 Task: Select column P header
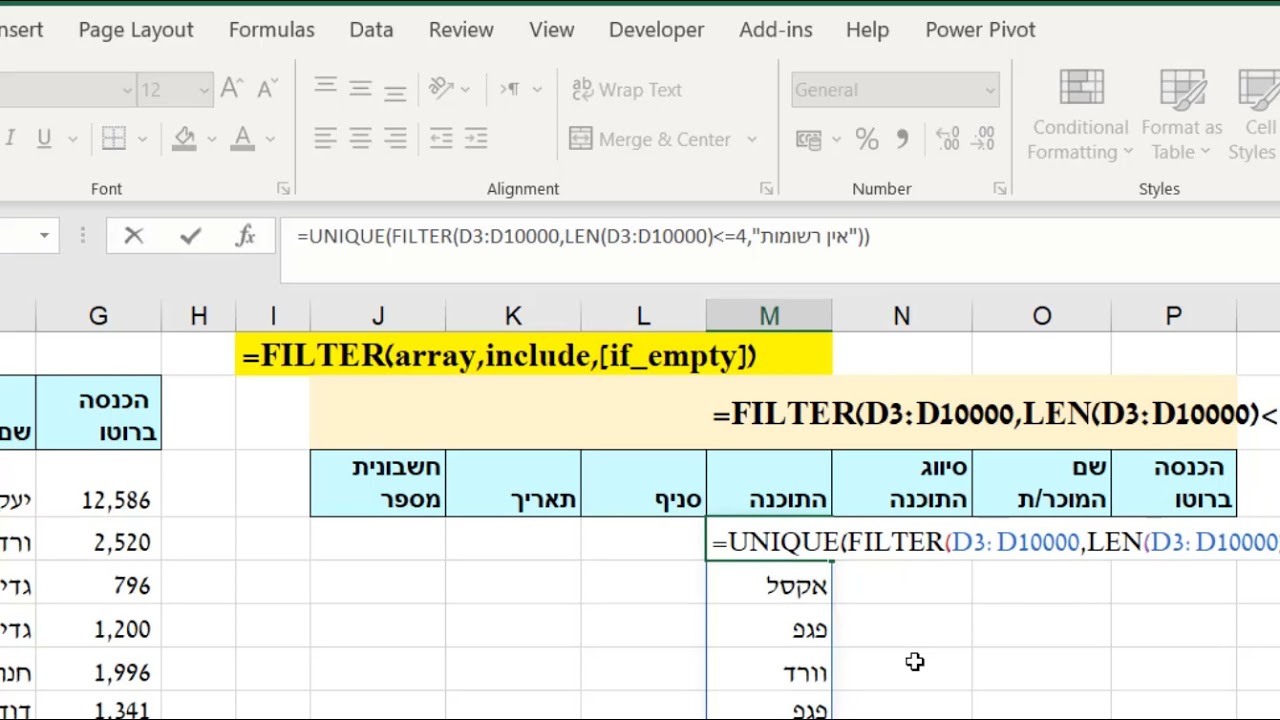[1173, 316]
